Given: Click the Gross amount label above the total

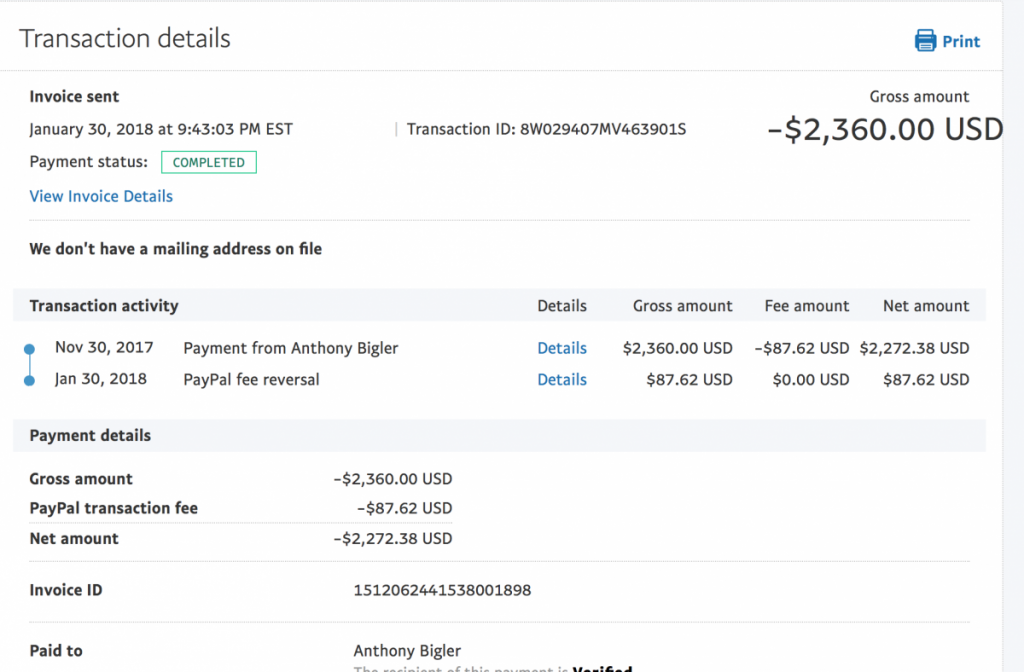Looking at the screenshot, I should click(919, 97).
